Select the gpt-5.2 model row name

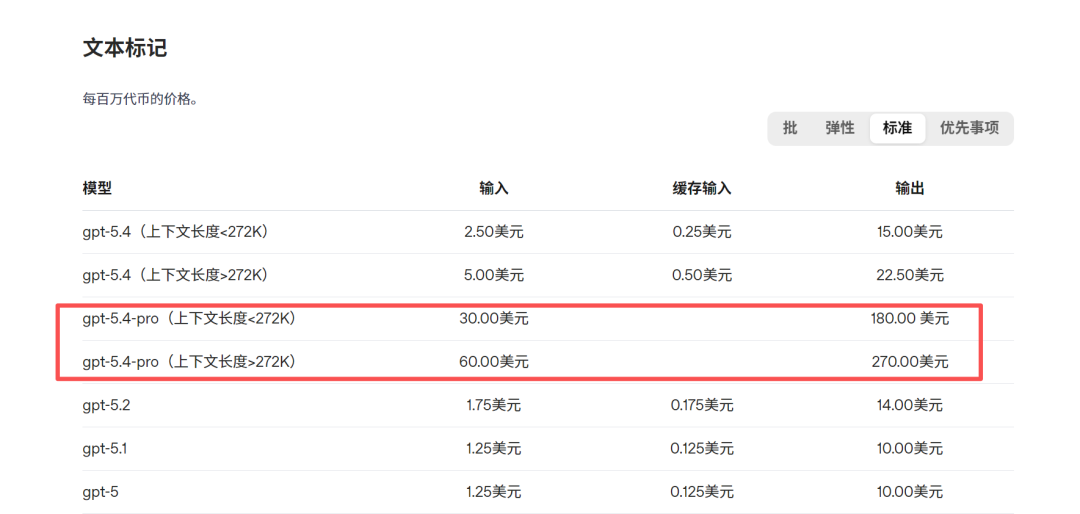pos(106,405)
